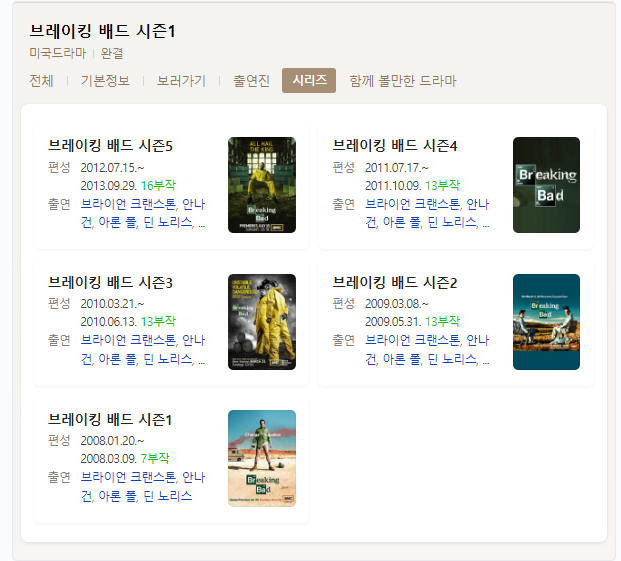621x561 pixels.
Task: Open 함께 볼만한 드라마 tab
Action: tap(403, 81)
